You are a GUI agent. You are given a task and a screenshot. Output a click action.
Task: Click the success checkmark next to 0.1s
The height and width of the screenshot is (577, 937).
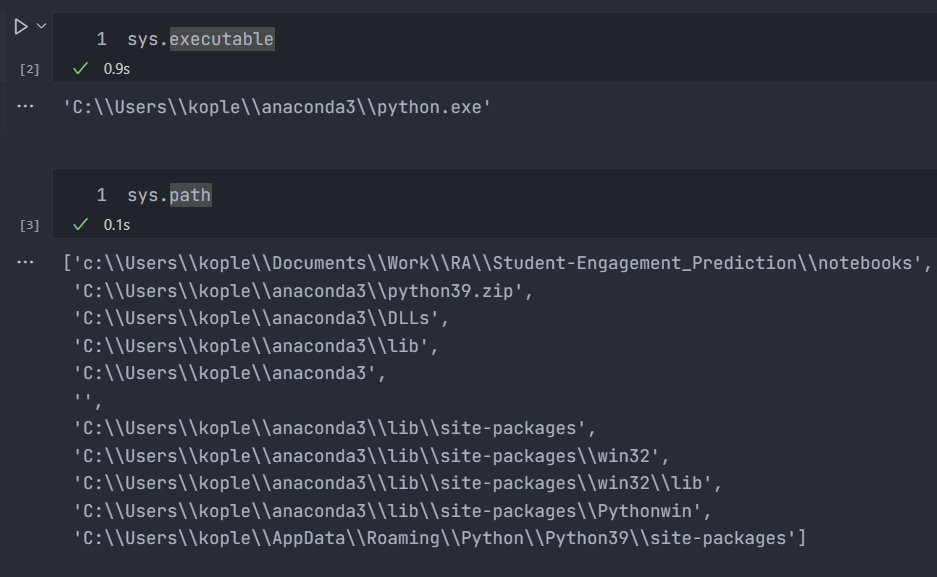point(81,224)
